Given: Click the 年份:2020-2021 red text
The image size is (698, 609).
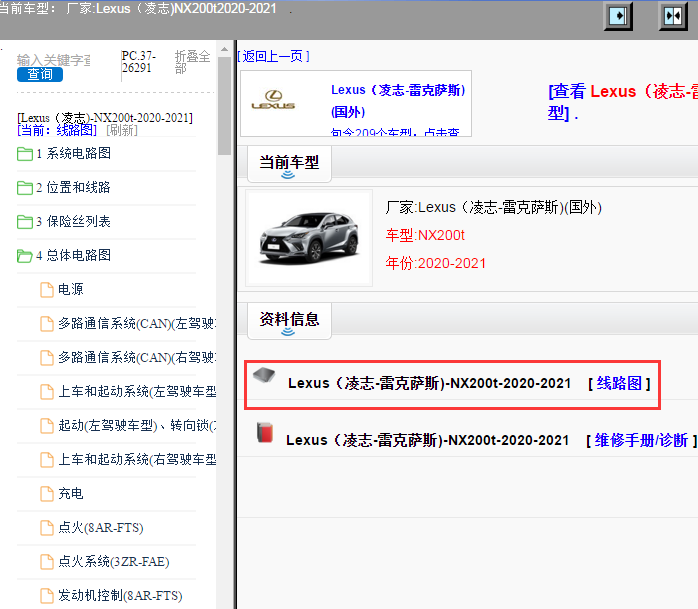Looking at the screenshot, I should [435, 263].
